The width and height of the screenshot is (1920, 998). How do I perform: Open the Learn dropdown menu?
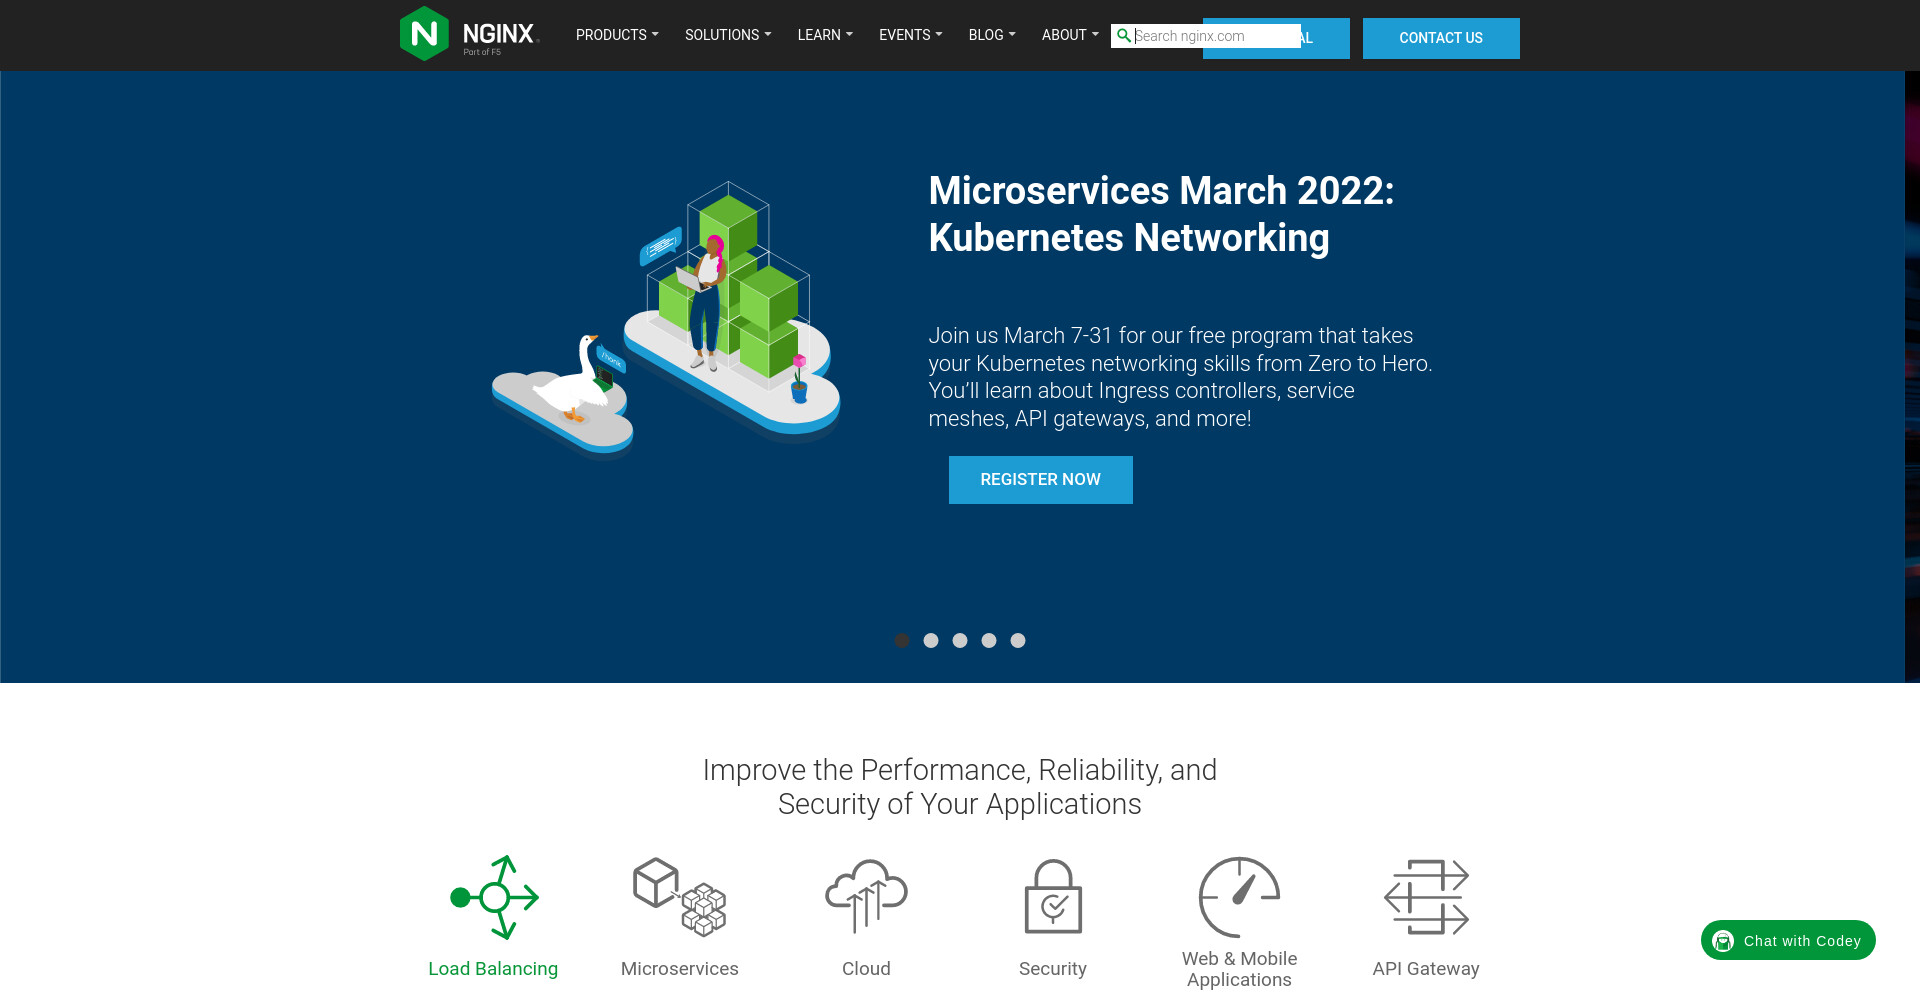(825, 35)
